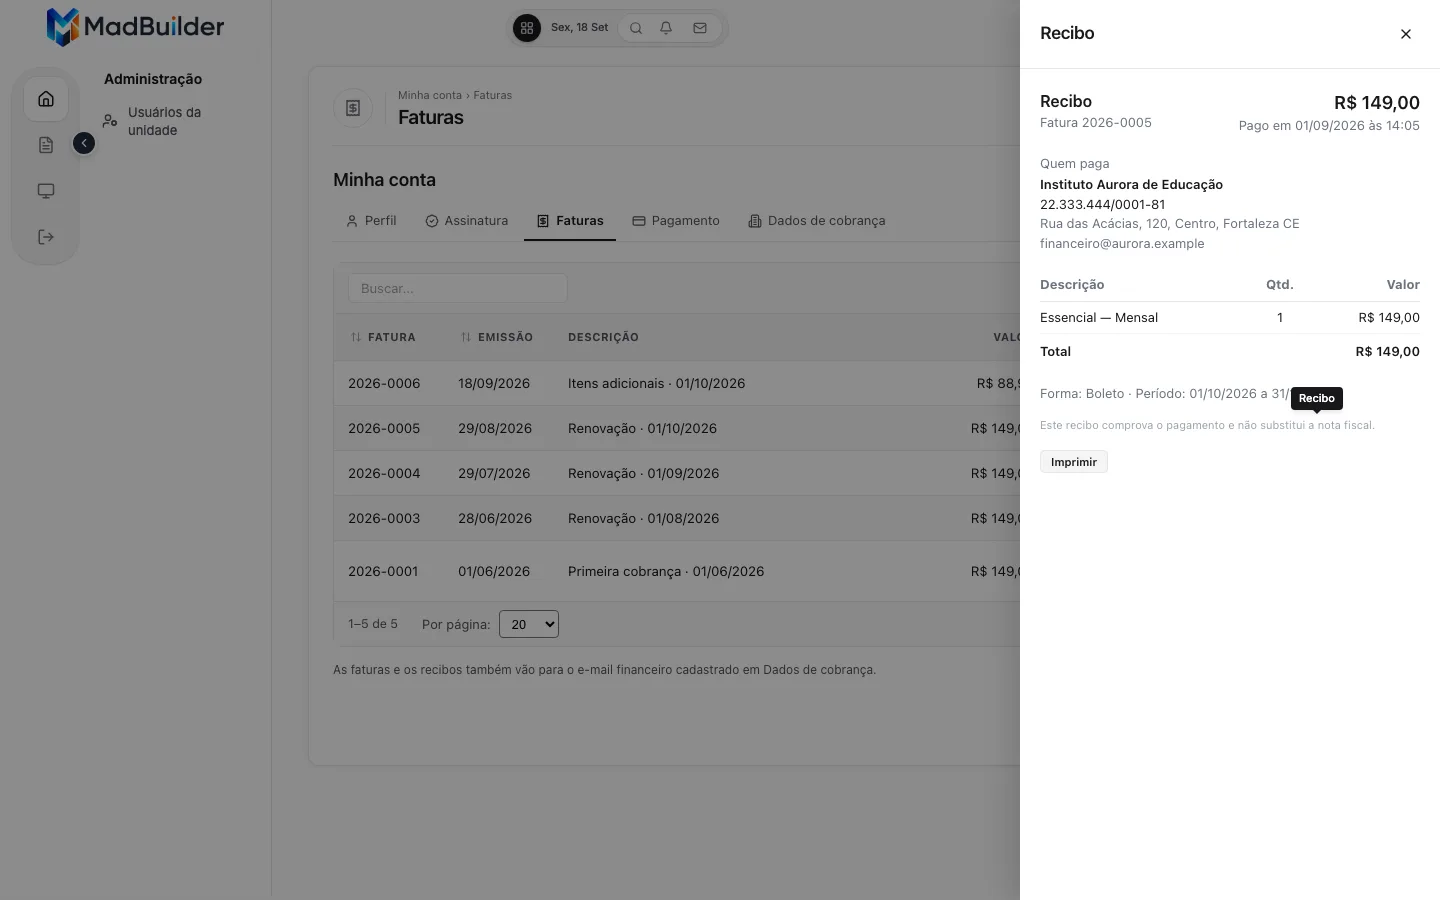The image size is (1440, 900).
Task: Collapse sidebar with the chevron button
Action: (x=84, y=144)
